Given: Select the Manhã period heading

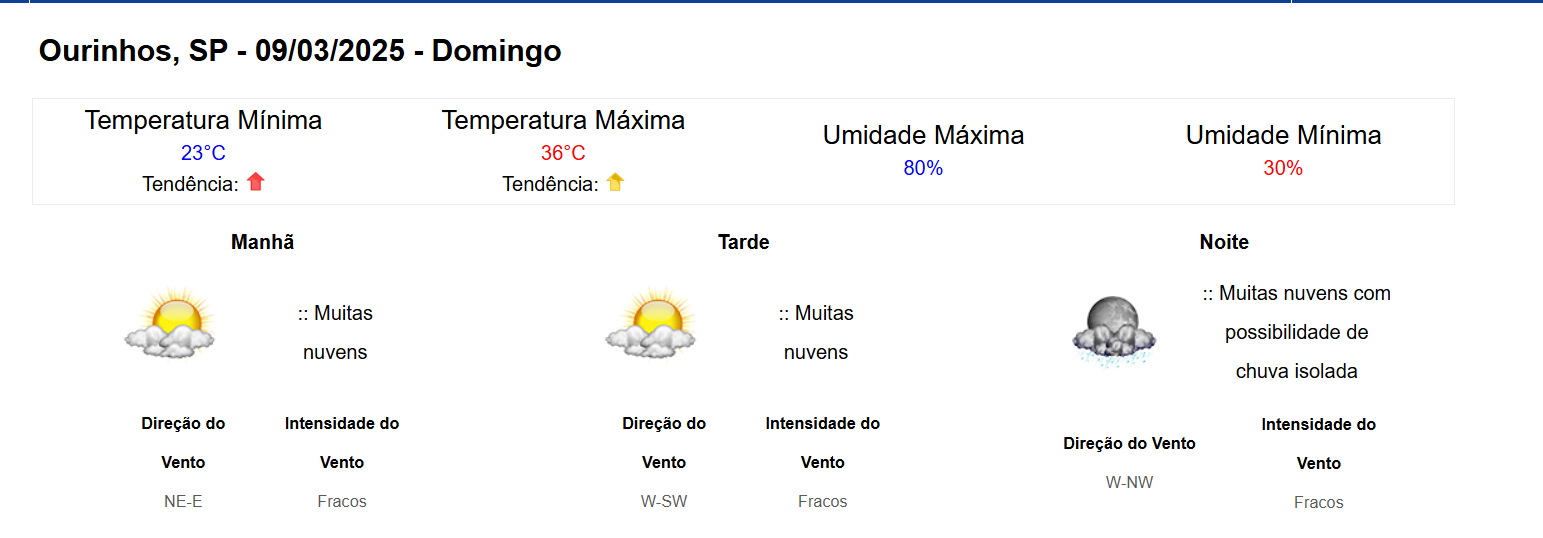Looking at the screenshot, I should 262,242.
